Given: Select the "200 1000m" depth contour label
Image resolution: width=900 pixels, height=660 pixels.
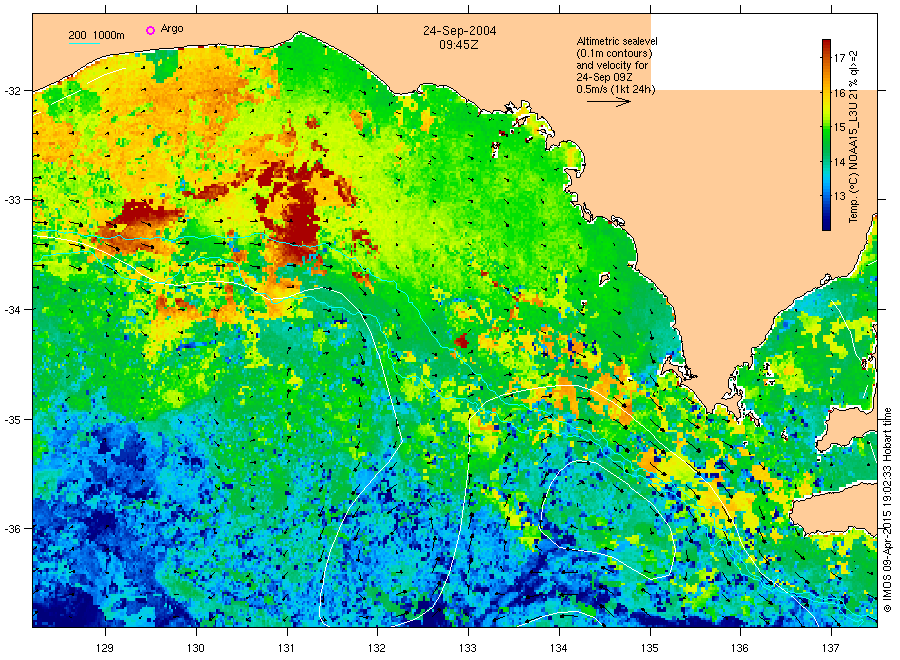Looking at the screenshot, I should coord(96,35).
